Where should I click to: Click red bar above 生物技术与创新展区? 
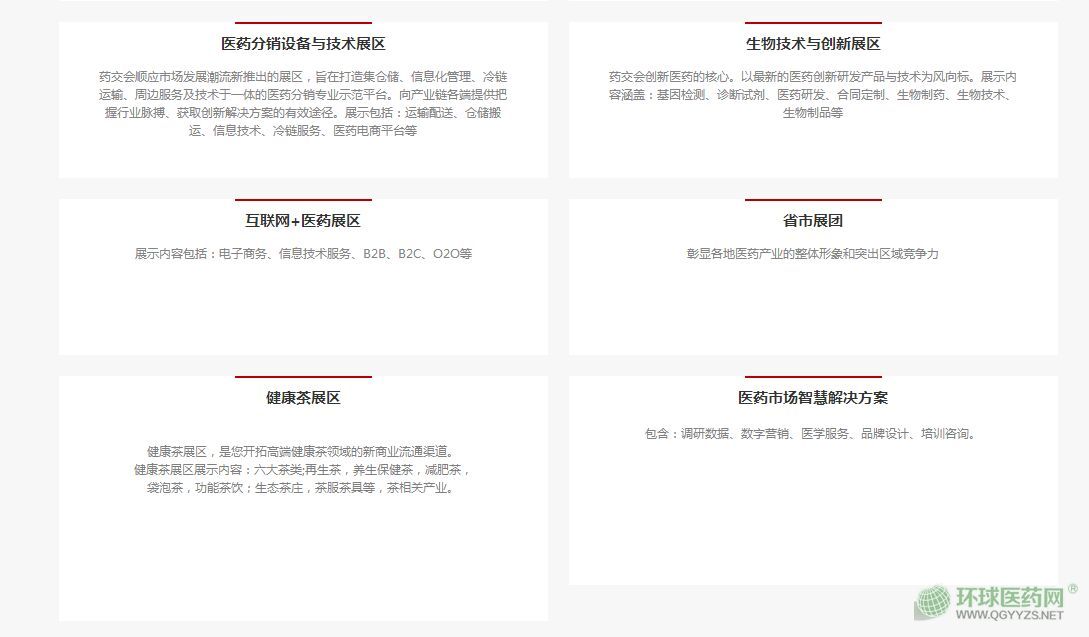(x=813, y=22)
